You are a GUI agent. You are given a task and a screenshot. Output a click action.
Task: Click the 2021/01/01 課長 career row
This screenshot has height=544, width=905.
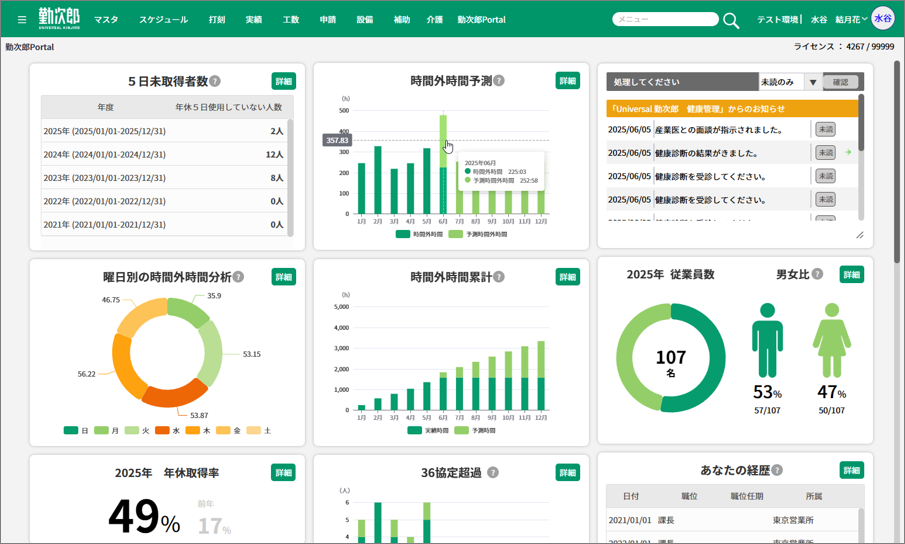732,520
